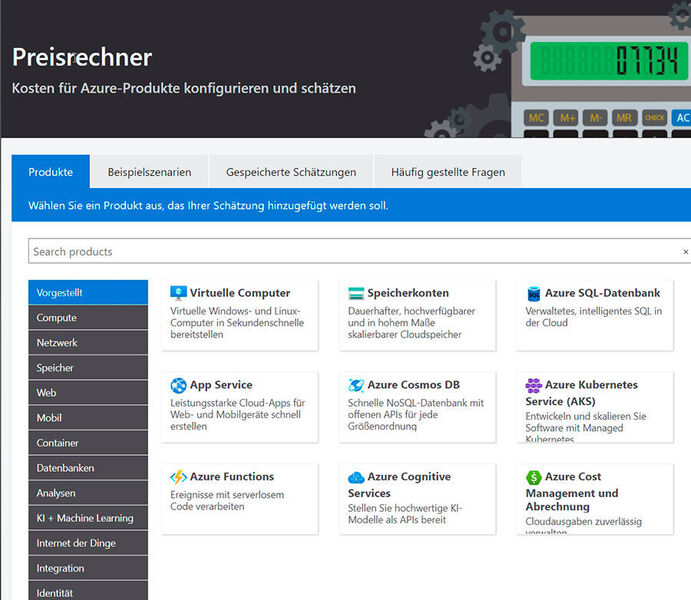Image resolution: width=691 pixels, height=600 pixels.
Task: Click 'Entwickeln und skalieren Sie' description text
Action: click(x=586, y=427)
